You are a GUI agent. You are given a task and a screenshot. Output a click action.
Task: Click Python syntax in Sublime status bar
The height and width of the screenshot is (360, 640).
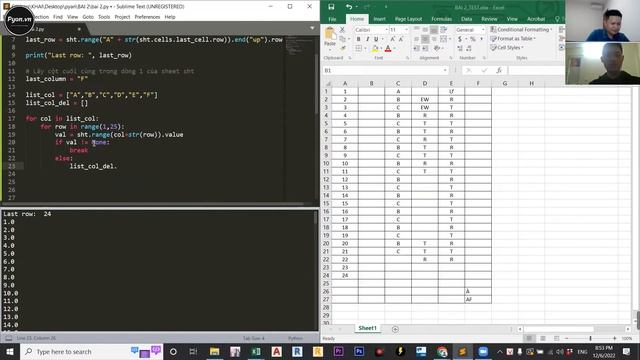click(295, 338)
